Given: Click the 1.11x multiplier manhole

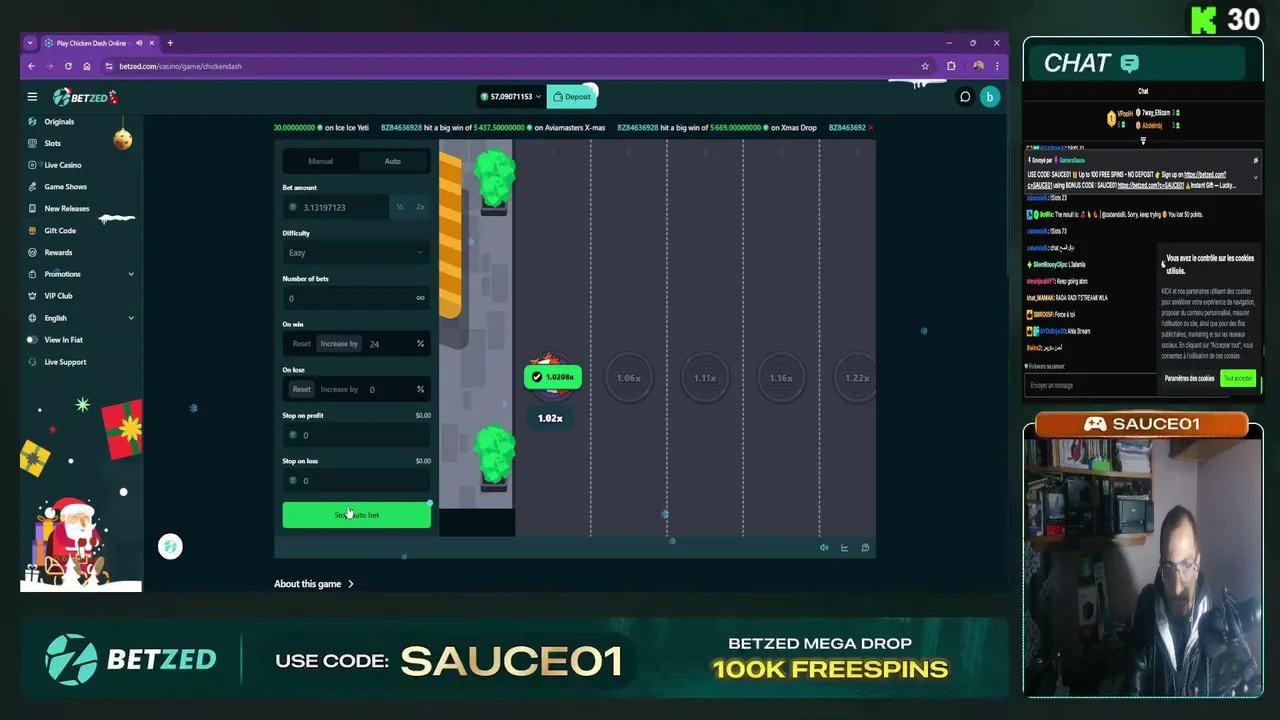Looking at the screenshot, I should (x=704, y=378).
